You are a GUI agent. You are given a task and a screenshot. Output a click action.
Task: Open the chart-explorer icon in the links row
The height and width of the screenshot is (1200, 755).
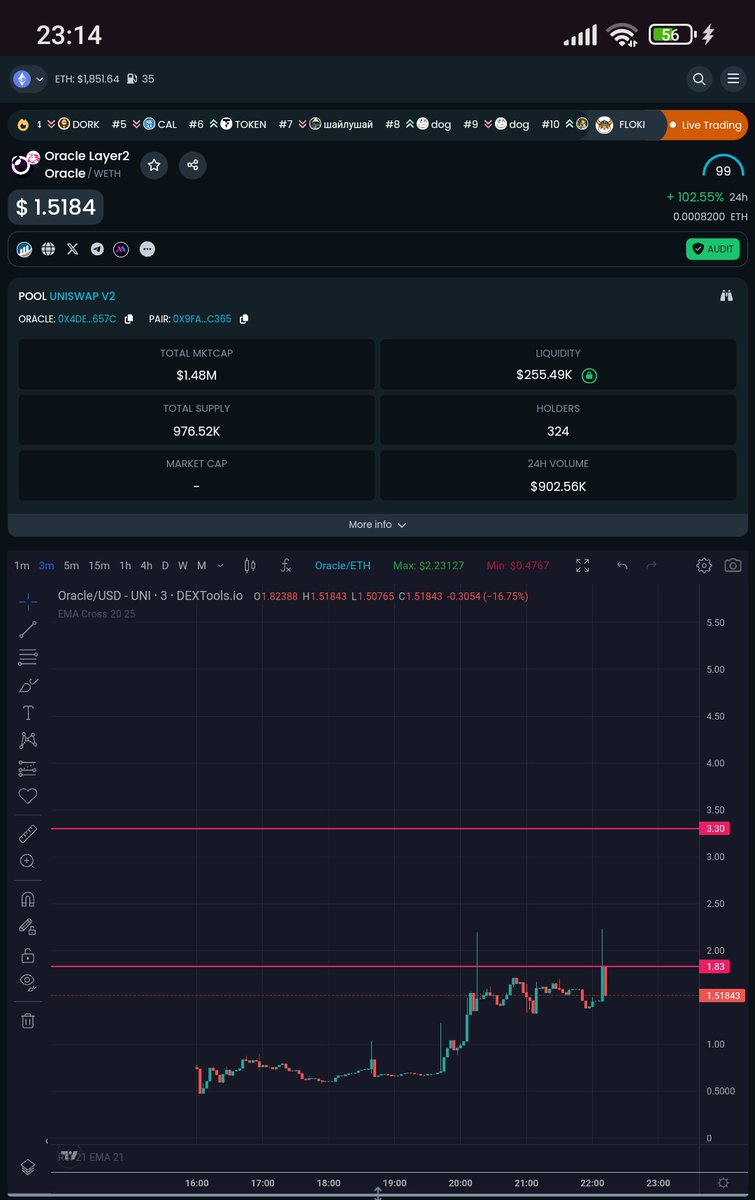(x=24, y=249)
